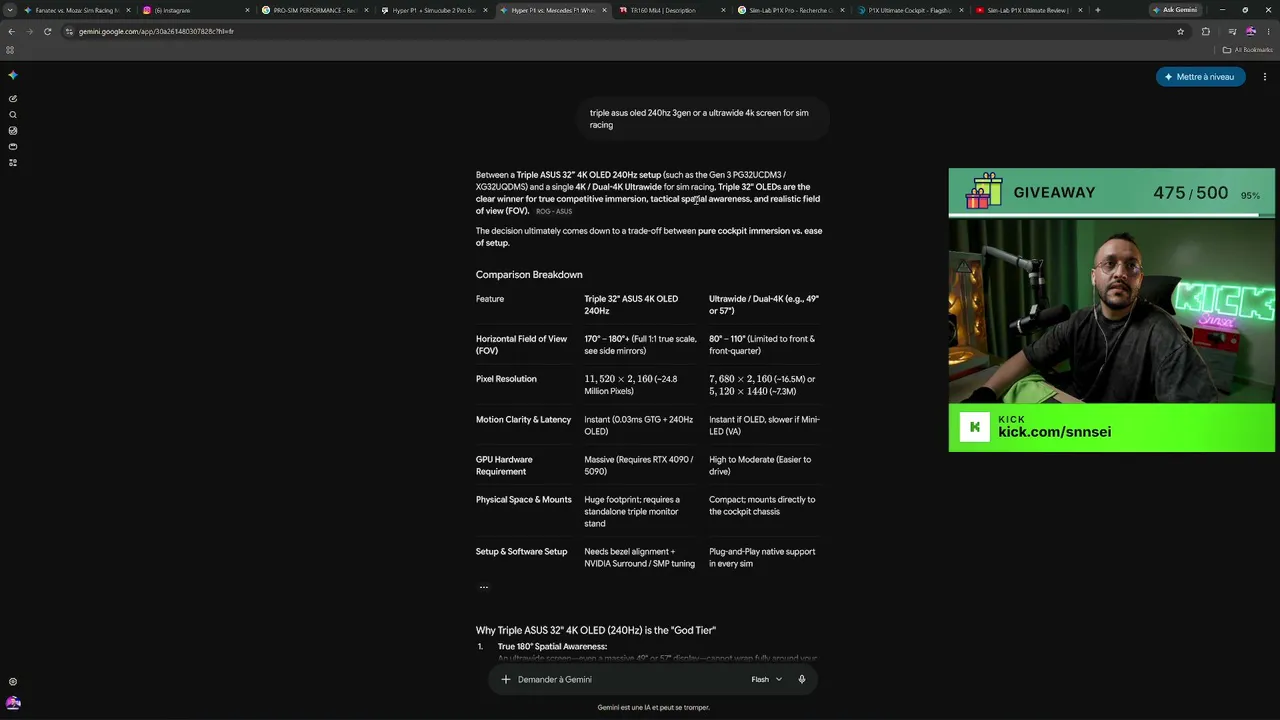This screenshot has width=1280, height=720.
Task: Click the Mettre à niveau upgrade button
Action: [x=1200, y=77]
